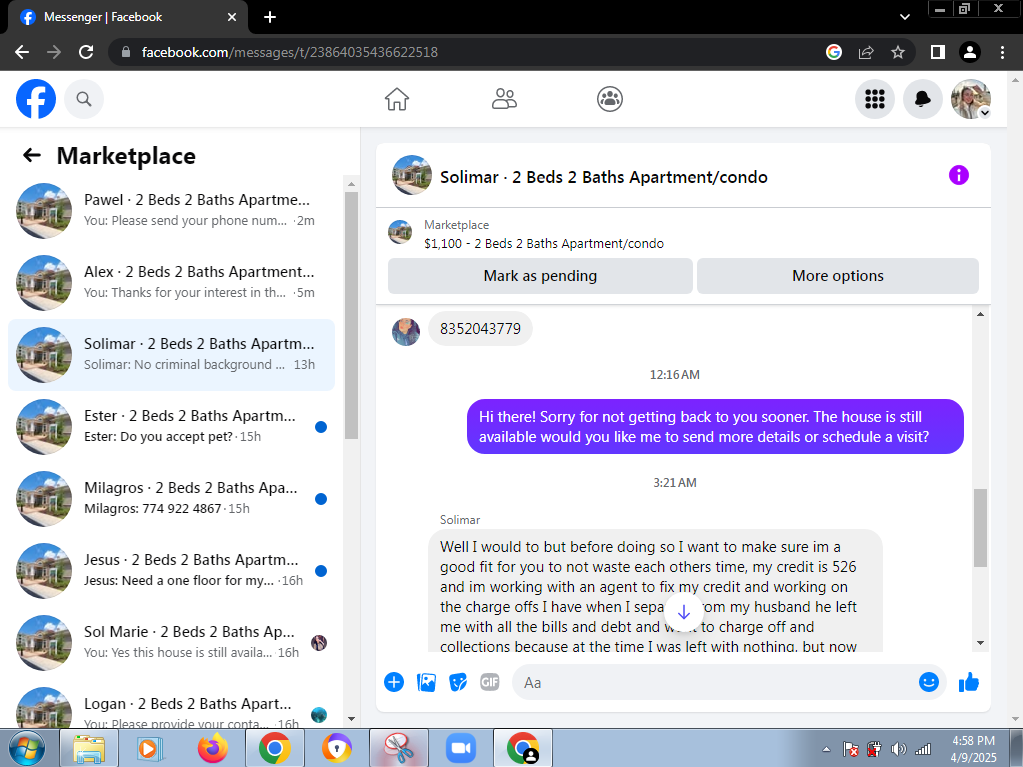Screen dimensions: 1023x767
Task: Bookmark this page with the star
Action: (x=898, y=52)
